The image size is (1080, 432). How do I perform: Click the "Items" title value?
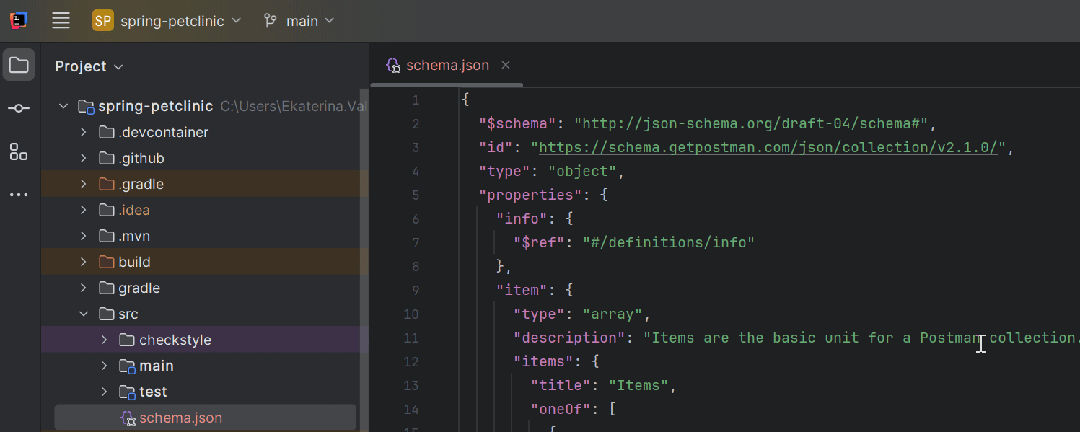point(638,385)
